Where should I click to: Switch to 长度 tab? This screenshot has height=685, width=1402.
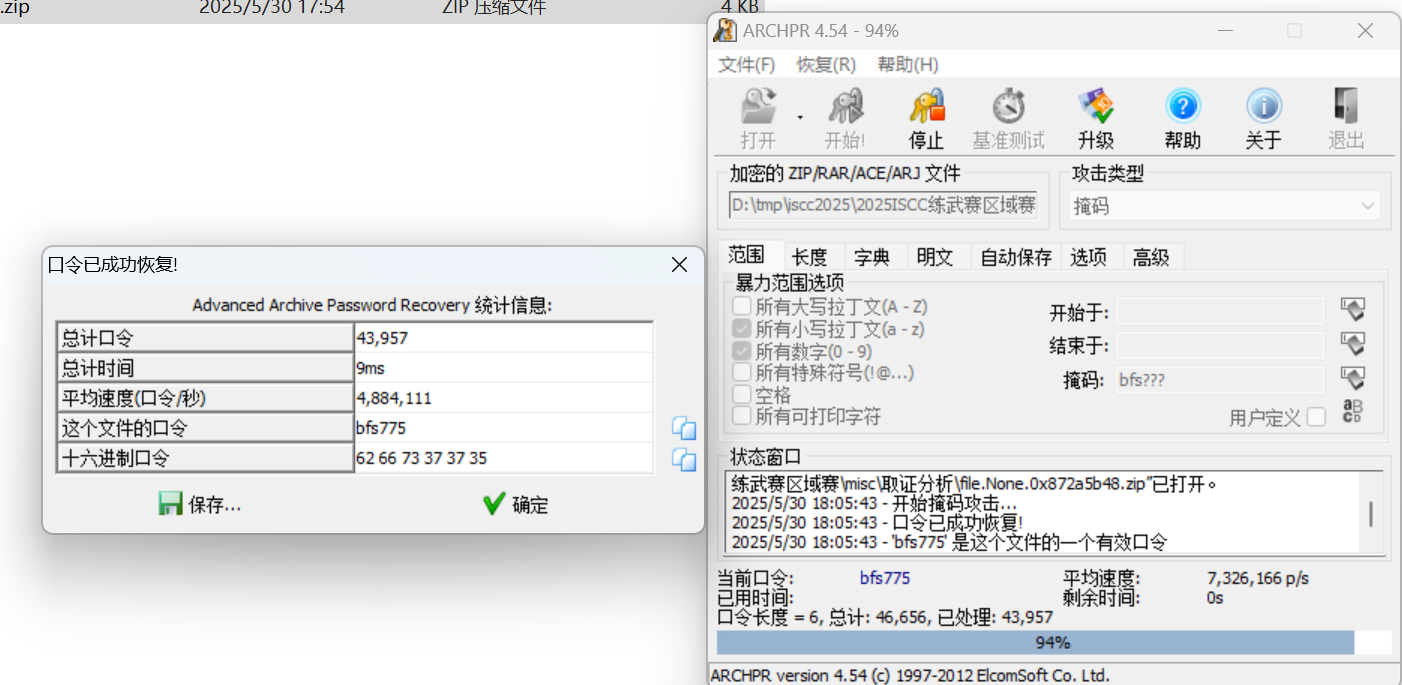810,257
